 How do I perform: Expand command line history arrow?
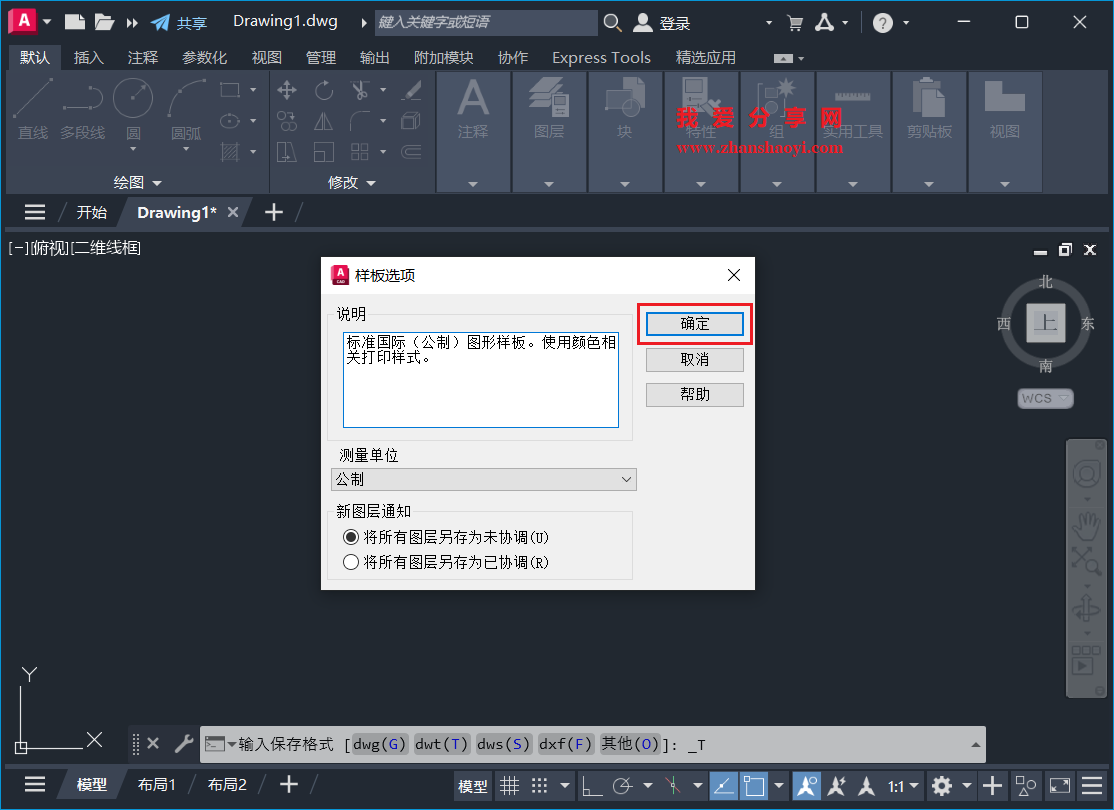point(975,745)
